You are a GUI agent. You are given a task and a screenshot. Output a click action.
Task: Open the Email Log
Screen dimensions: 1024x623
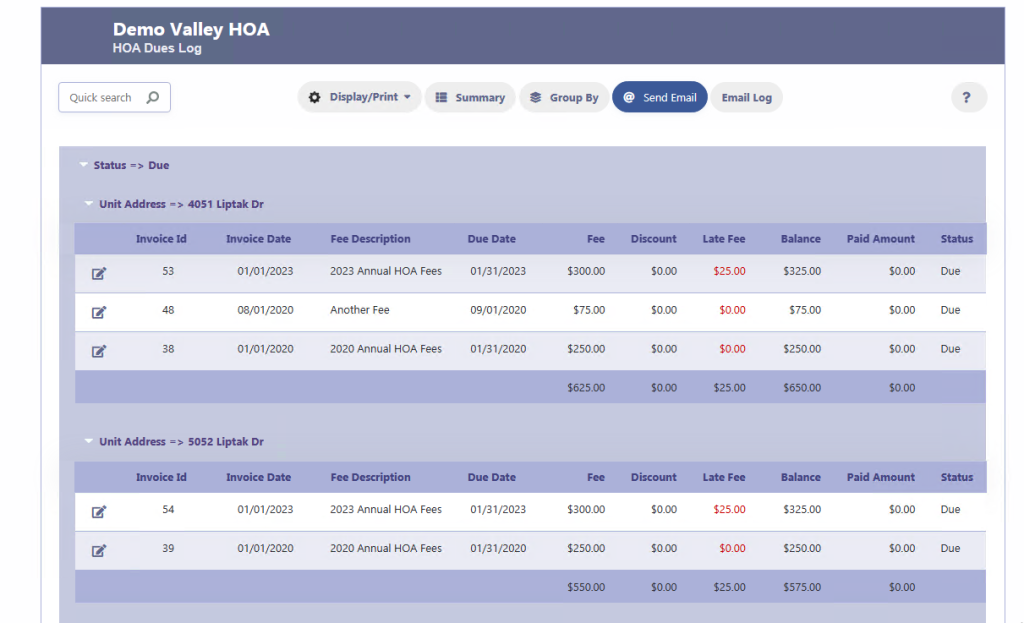coord(746,97)
